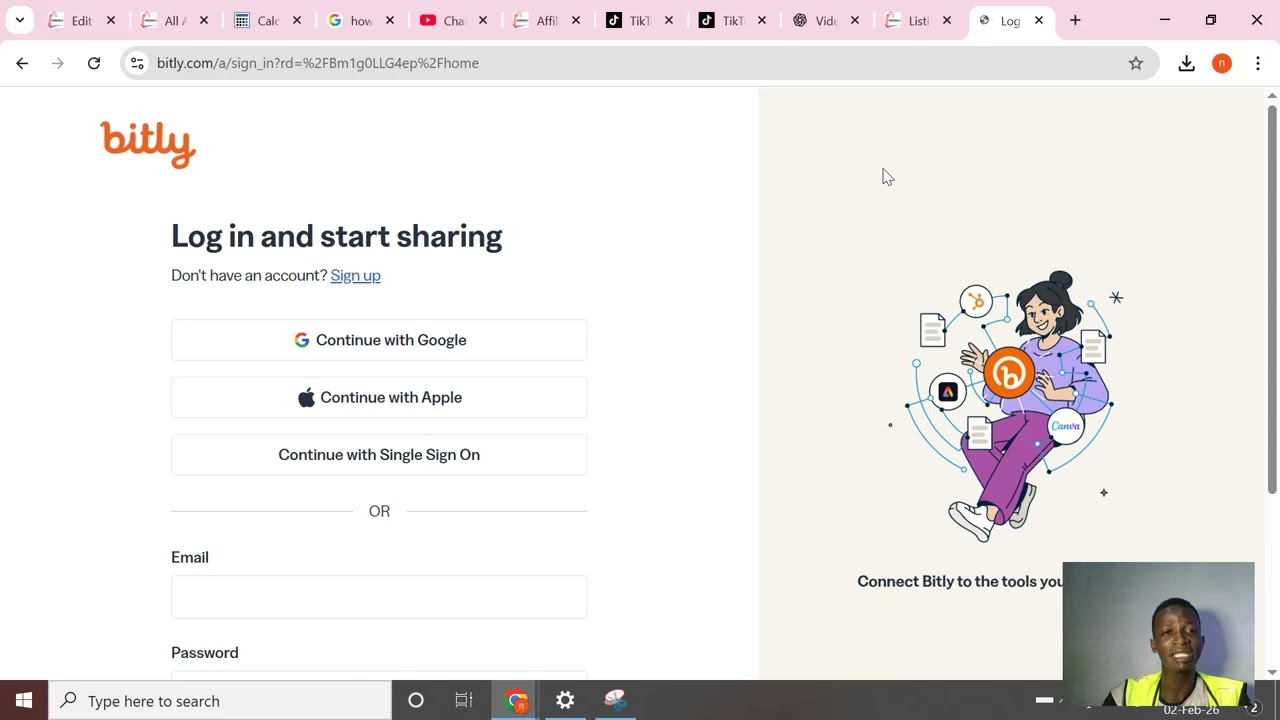Close the YouTube Cha tab
This screenshot has width=1280, height=720.
pos(483,20)
